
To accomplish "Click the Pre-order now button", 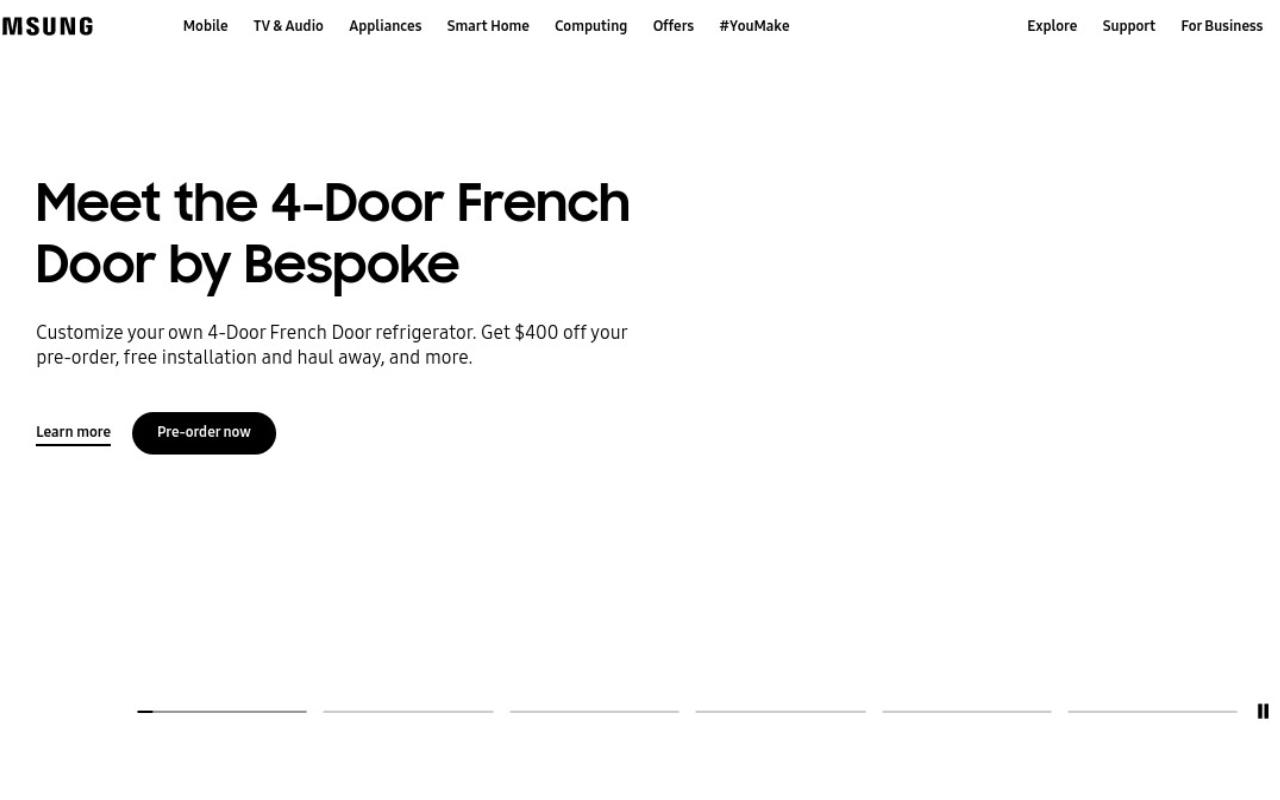I will pos(204,433).
